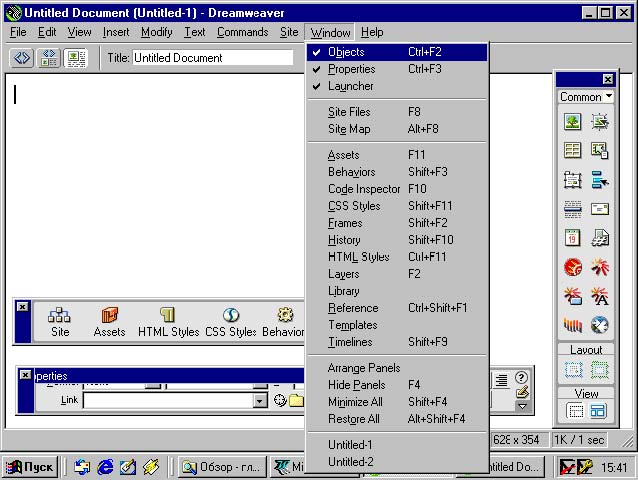
Task: Switch to Layout View icon
Action: tap(598, 411)
